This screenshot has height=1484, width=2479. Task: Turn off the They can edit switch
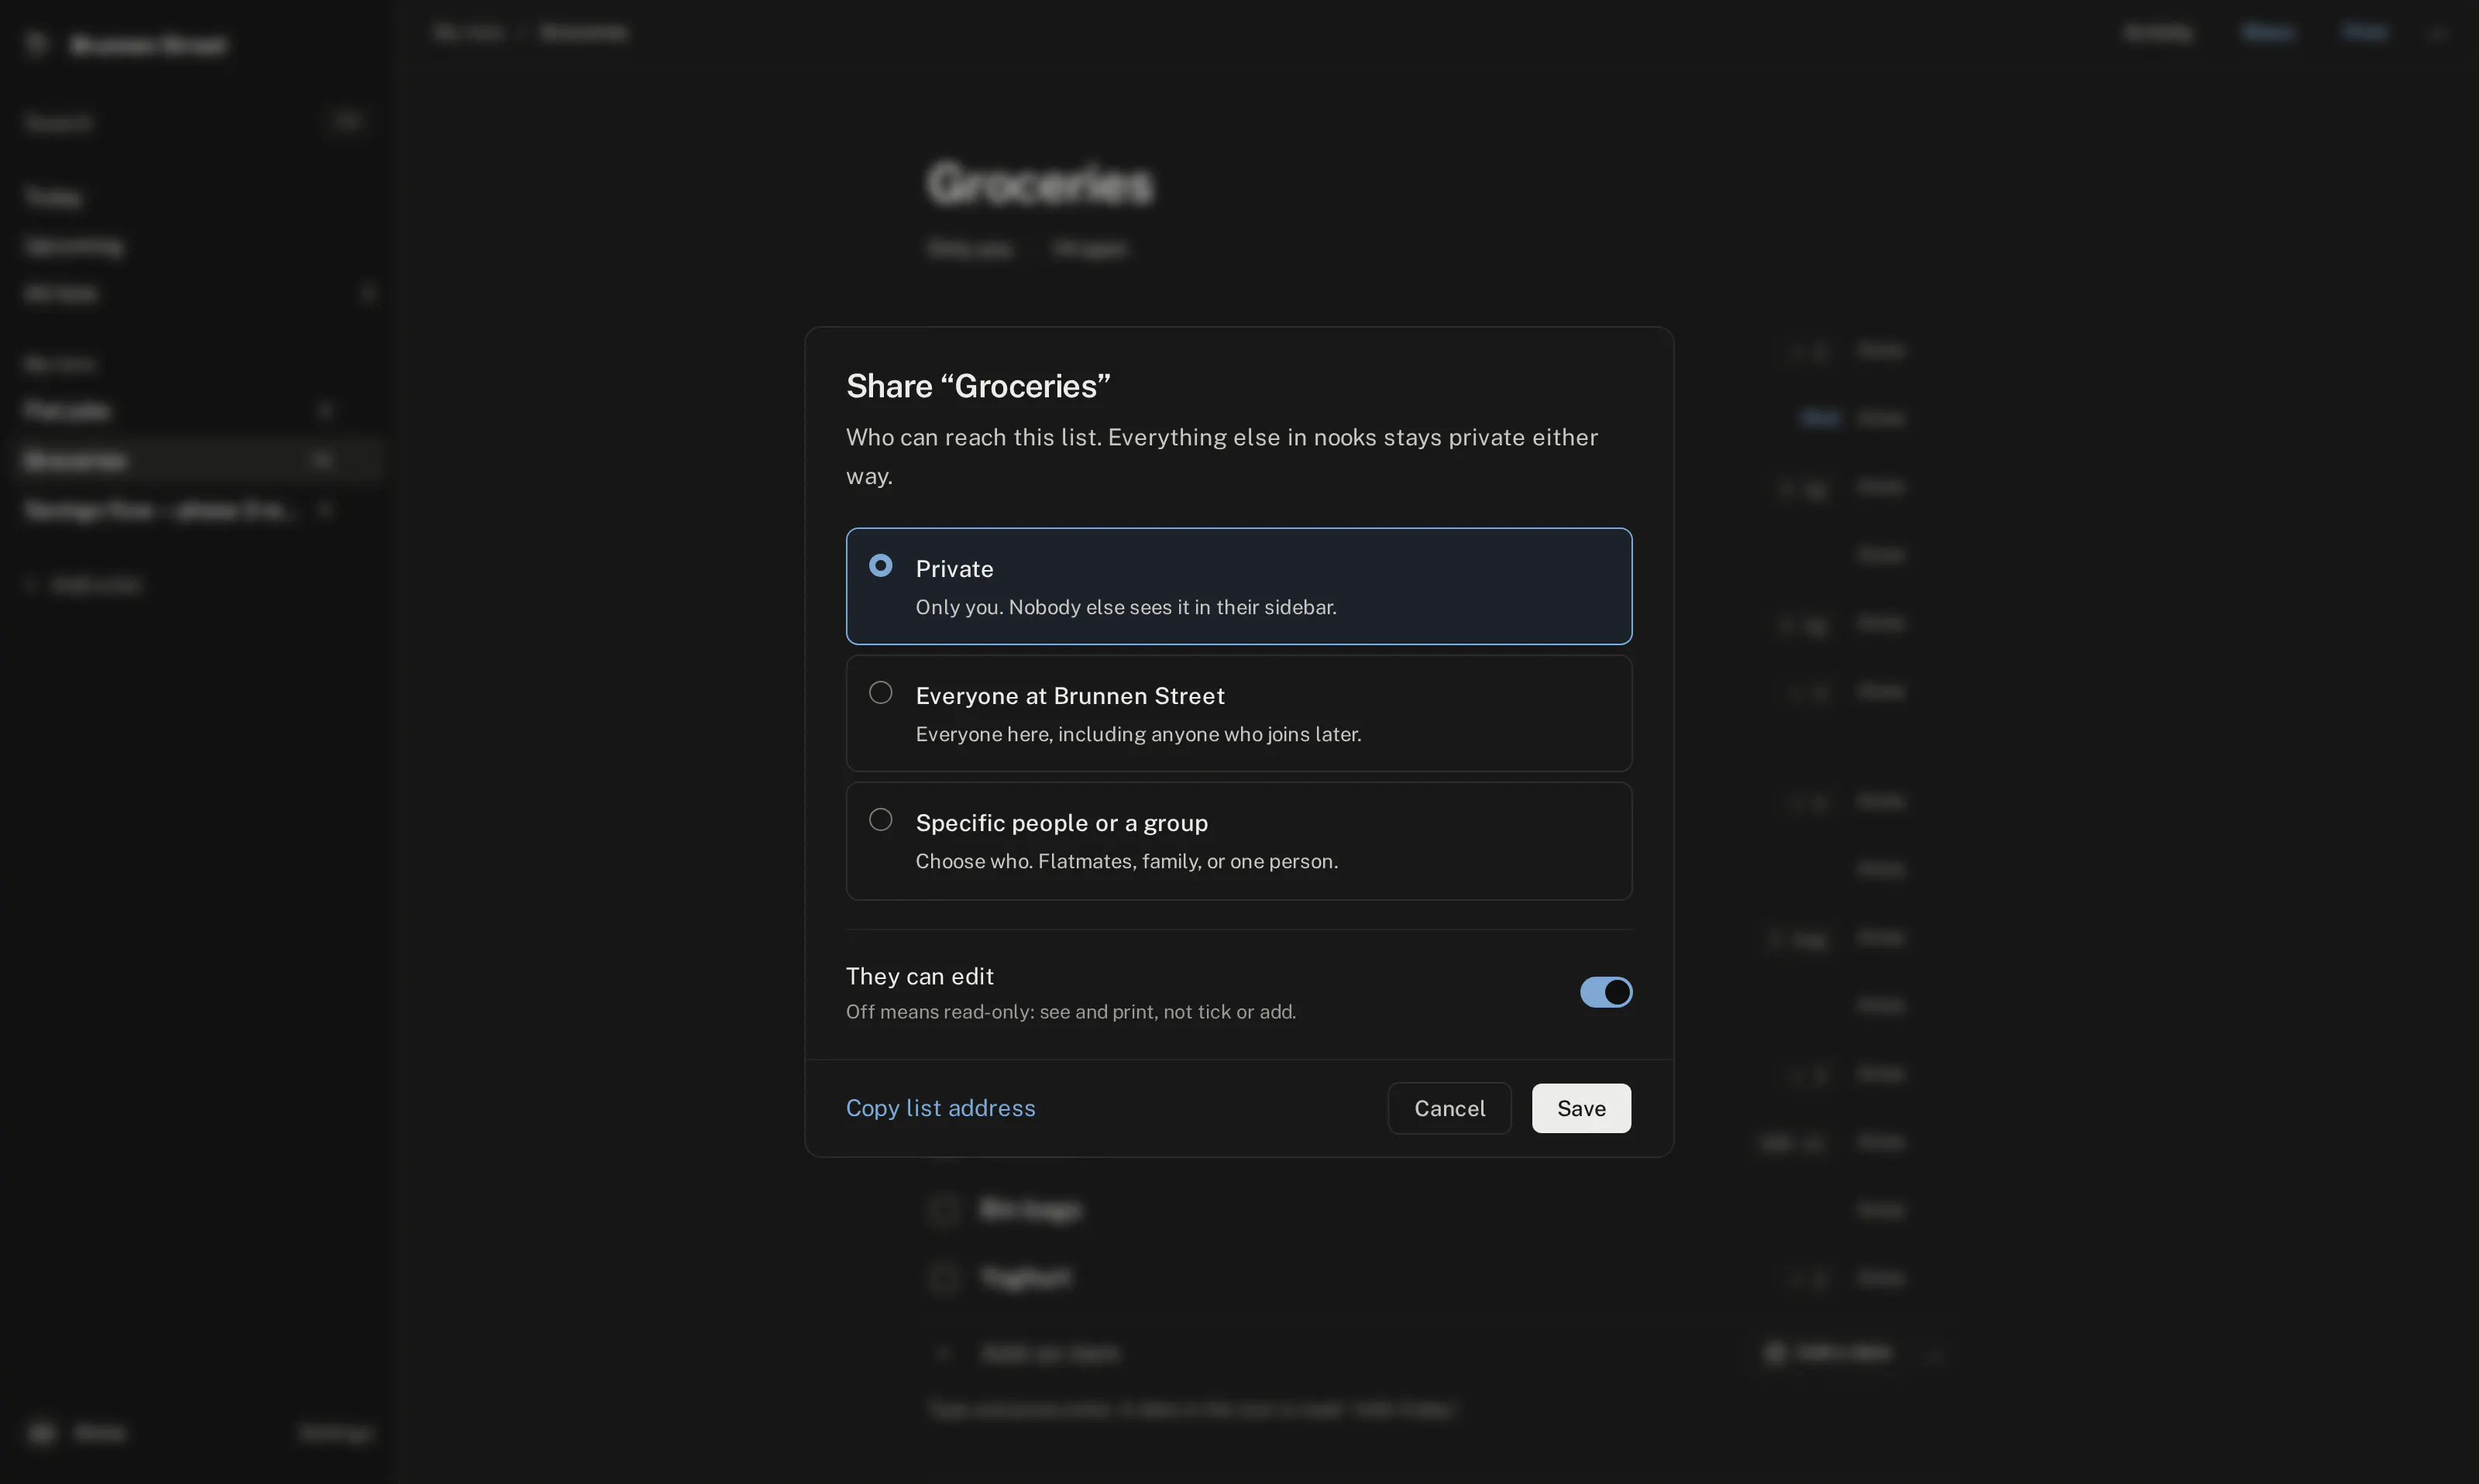(x=1606, y=992)
